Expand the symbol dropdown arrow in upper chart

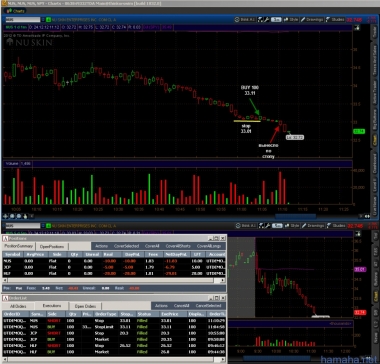click(42, 20)
